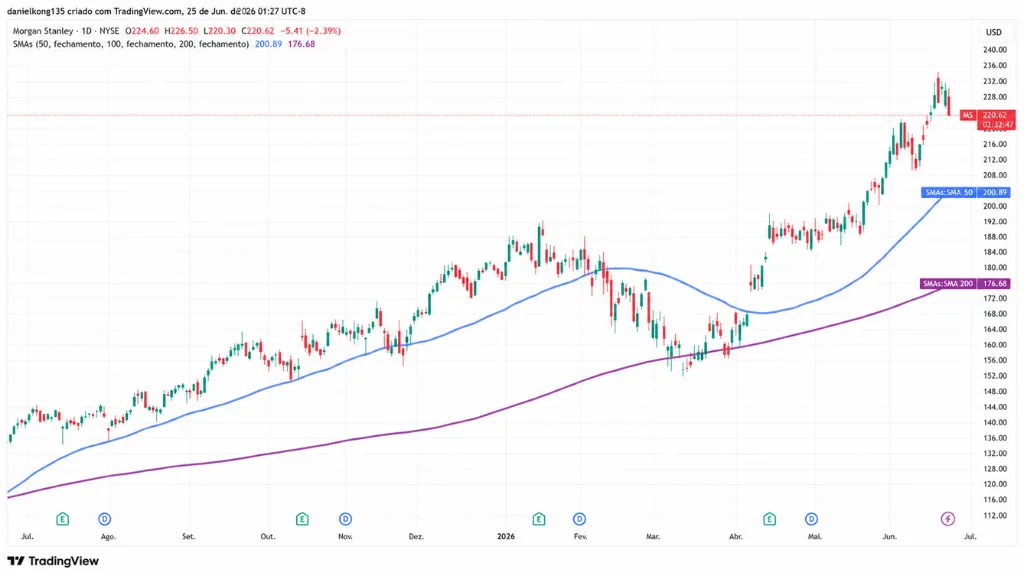
Task: Open the dividend D marker above Nov.
Action: pyautogui.click(x=345, y=519)
